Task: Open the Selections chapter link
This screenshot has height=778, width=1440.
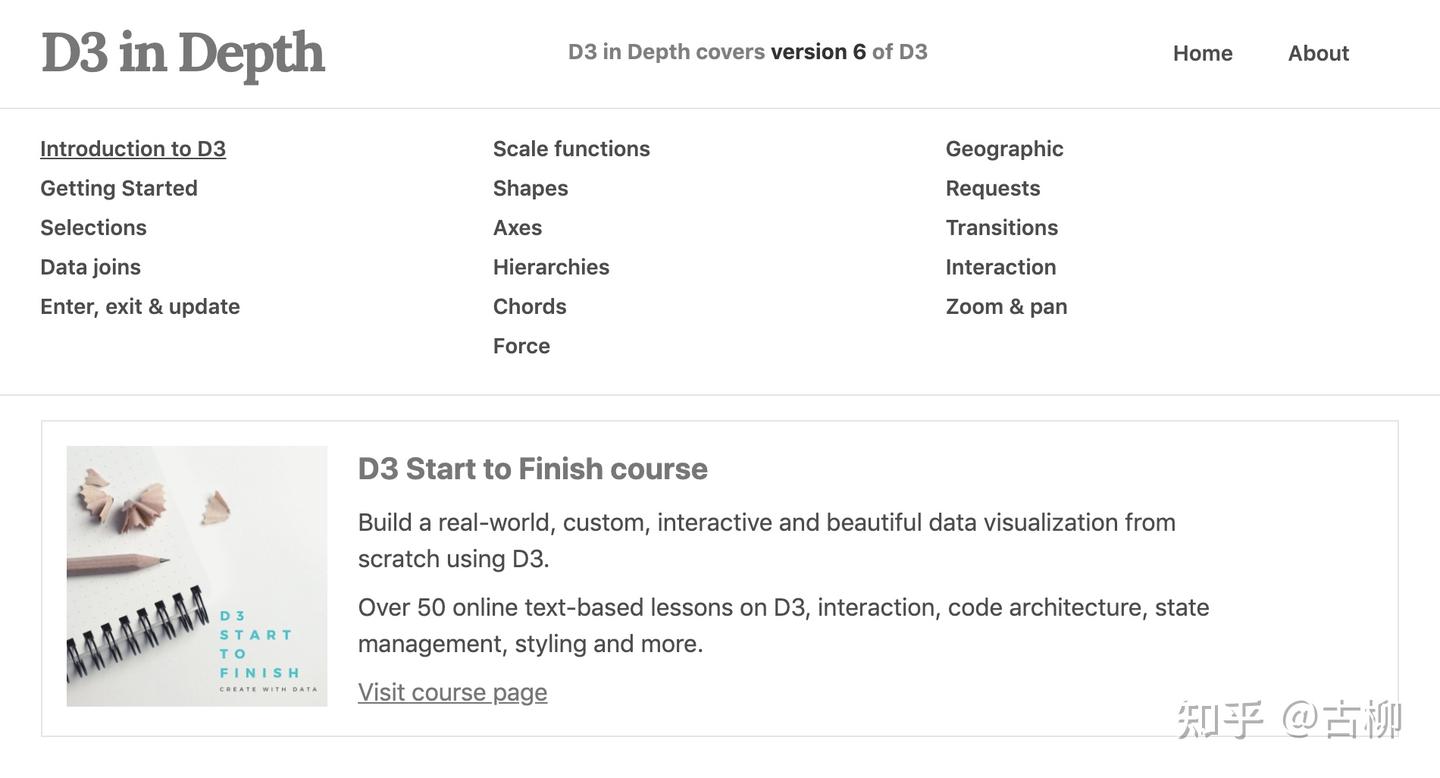Action: [x=93, y=228]
